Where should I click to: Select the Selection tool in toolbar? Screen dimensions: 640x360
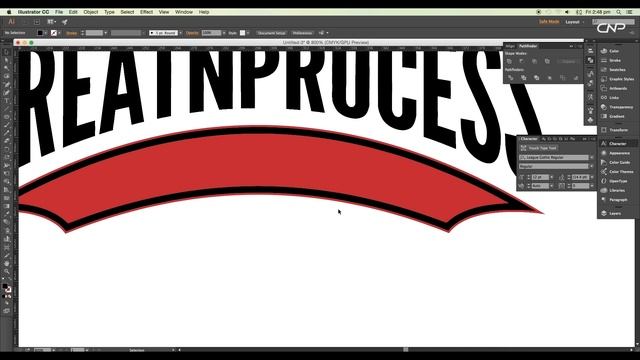coord(7,53)
